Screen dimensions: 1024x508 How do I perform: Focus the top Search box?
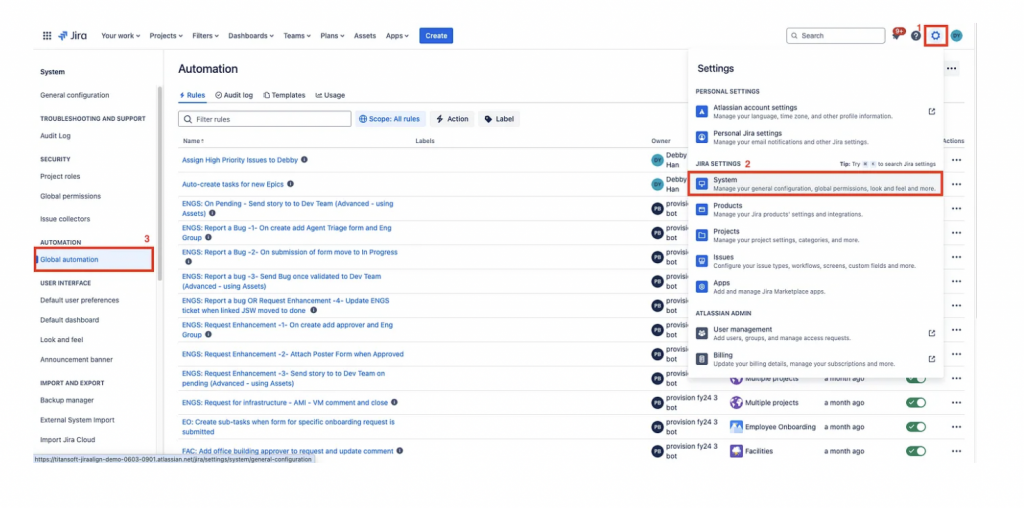(x=835, y=36)
